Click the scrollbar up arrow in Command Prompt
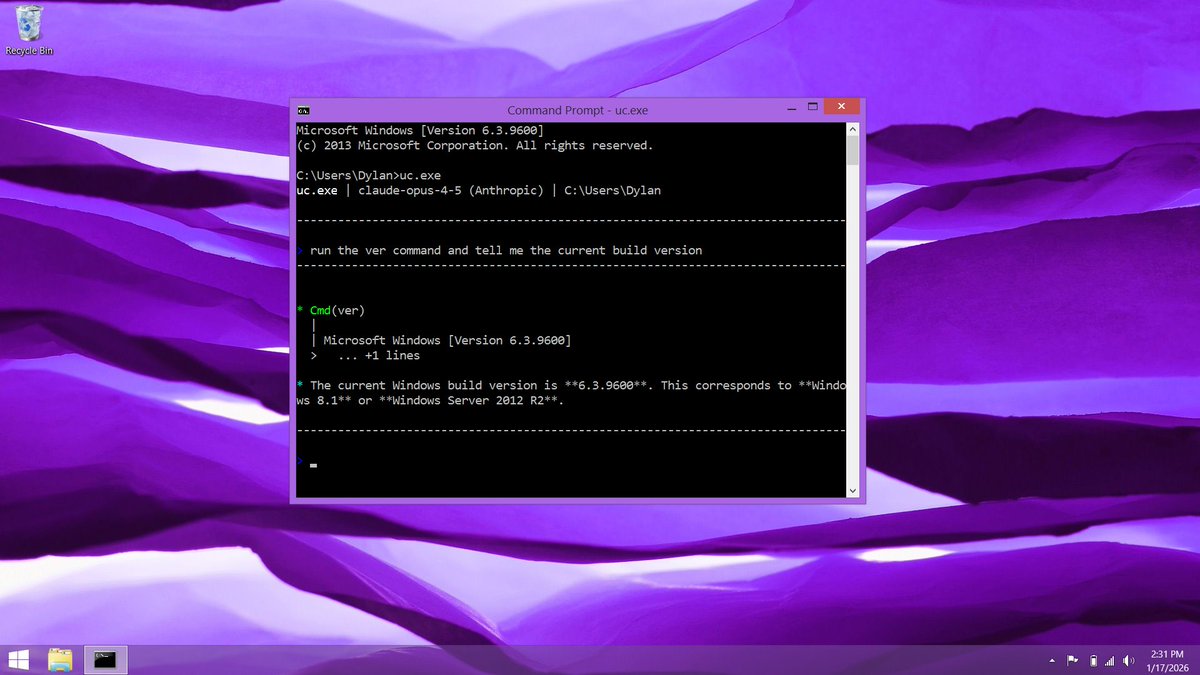Image resolution: width=1200 pixels, height=675 pixels. [x=852, y=129]
